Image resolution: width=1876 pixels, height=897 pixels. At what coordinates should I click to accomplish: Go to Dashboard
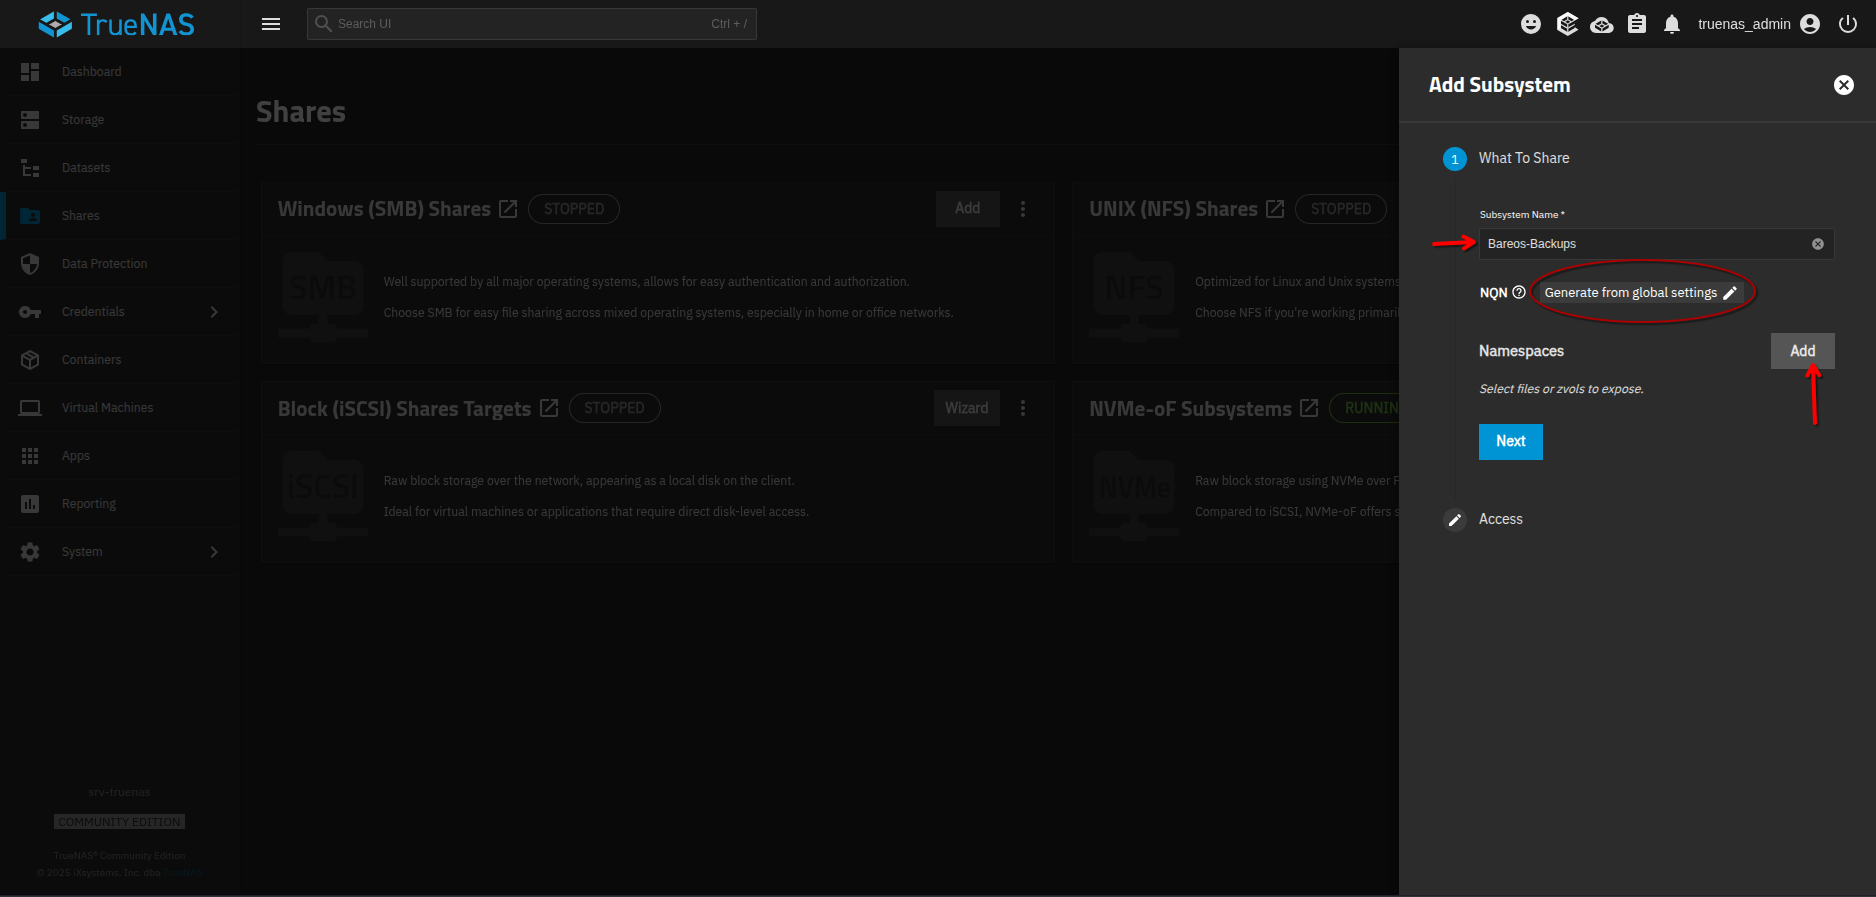point(120,72)
